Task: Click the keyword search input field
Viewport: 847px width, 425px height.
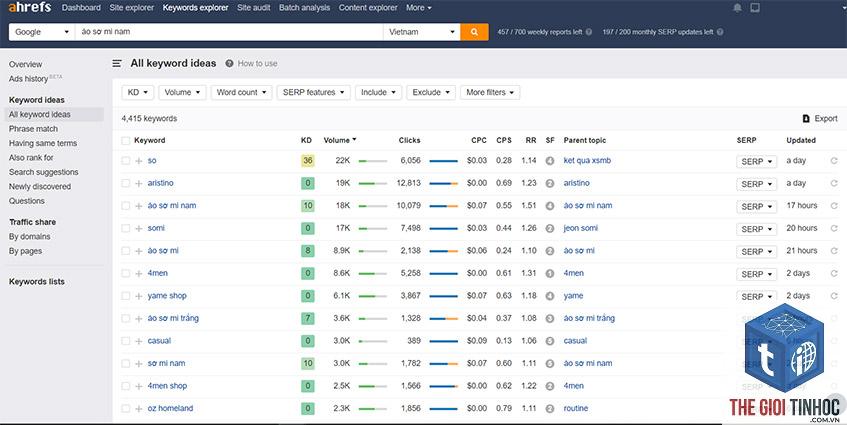Action: coord(229,32)
